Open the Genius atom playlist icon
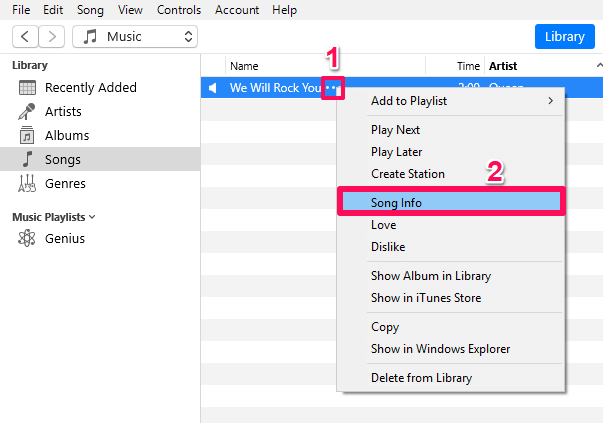 27,238
